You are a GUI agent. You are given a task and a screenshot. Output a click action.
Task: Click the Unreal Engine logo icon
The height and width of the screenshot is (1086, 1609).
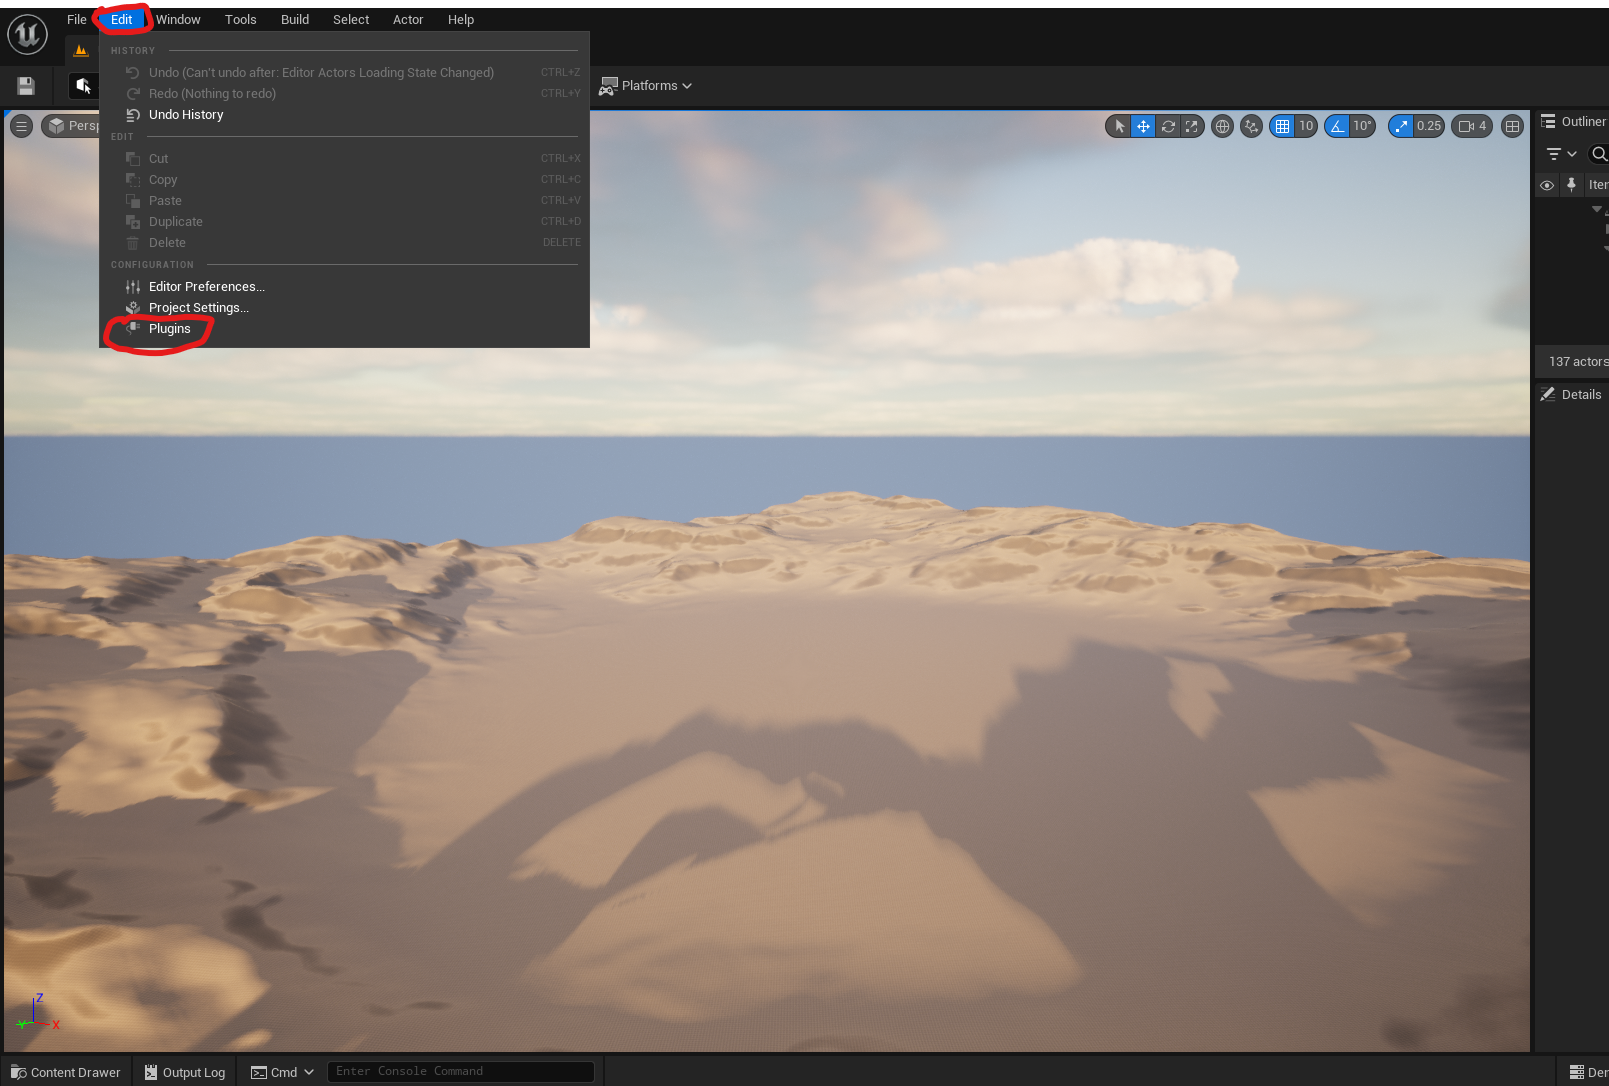tap(27, 34)
